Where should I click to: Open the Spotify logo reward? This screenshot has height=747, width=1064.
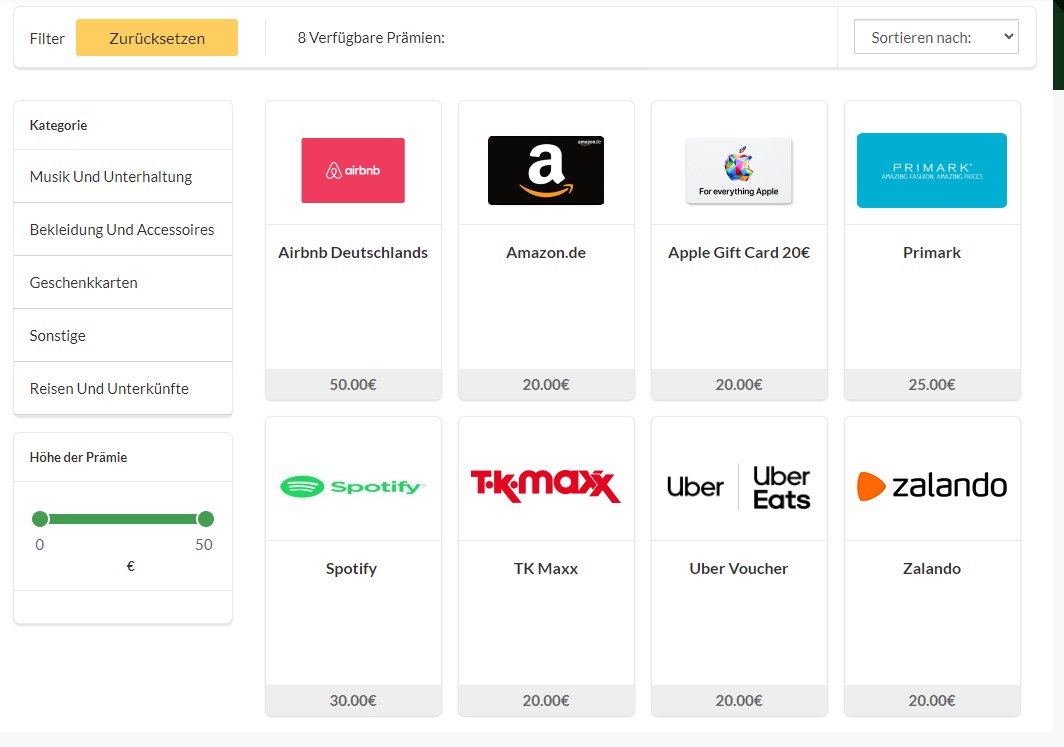pos(353,487)
